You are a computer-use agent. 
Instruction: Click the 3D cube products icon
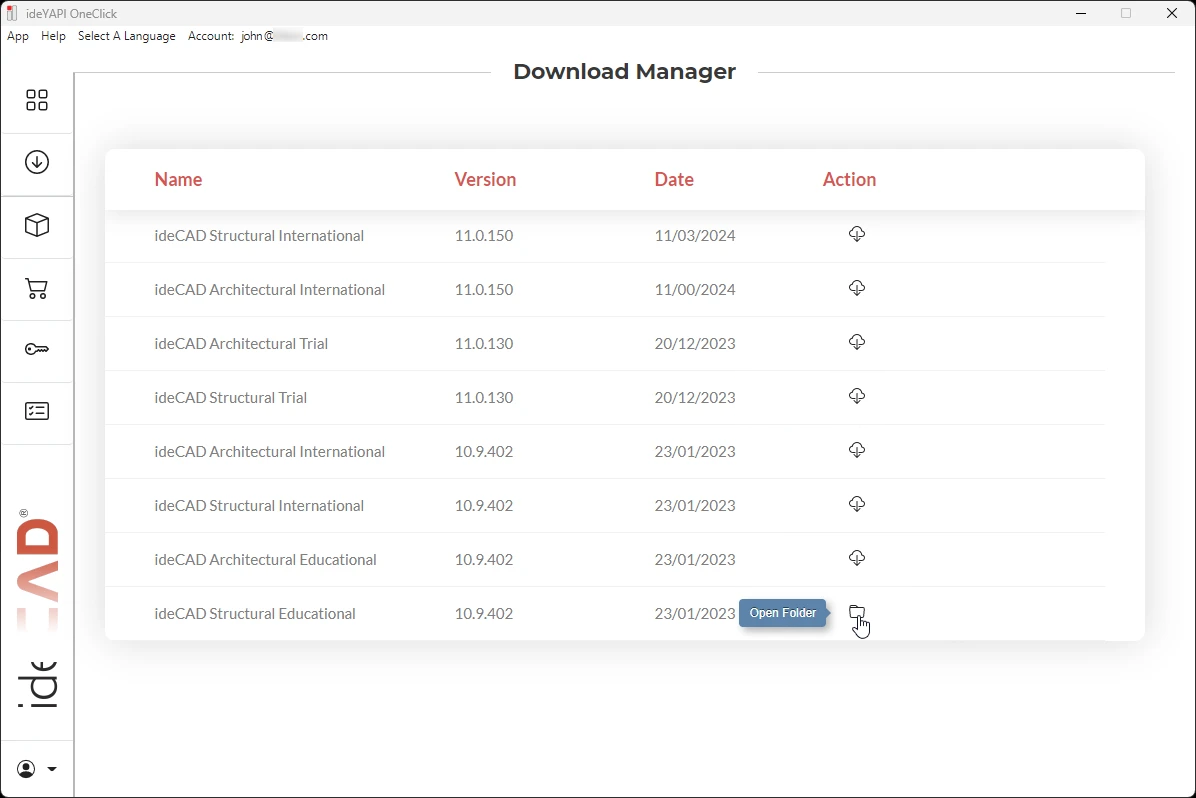(37, 226)
